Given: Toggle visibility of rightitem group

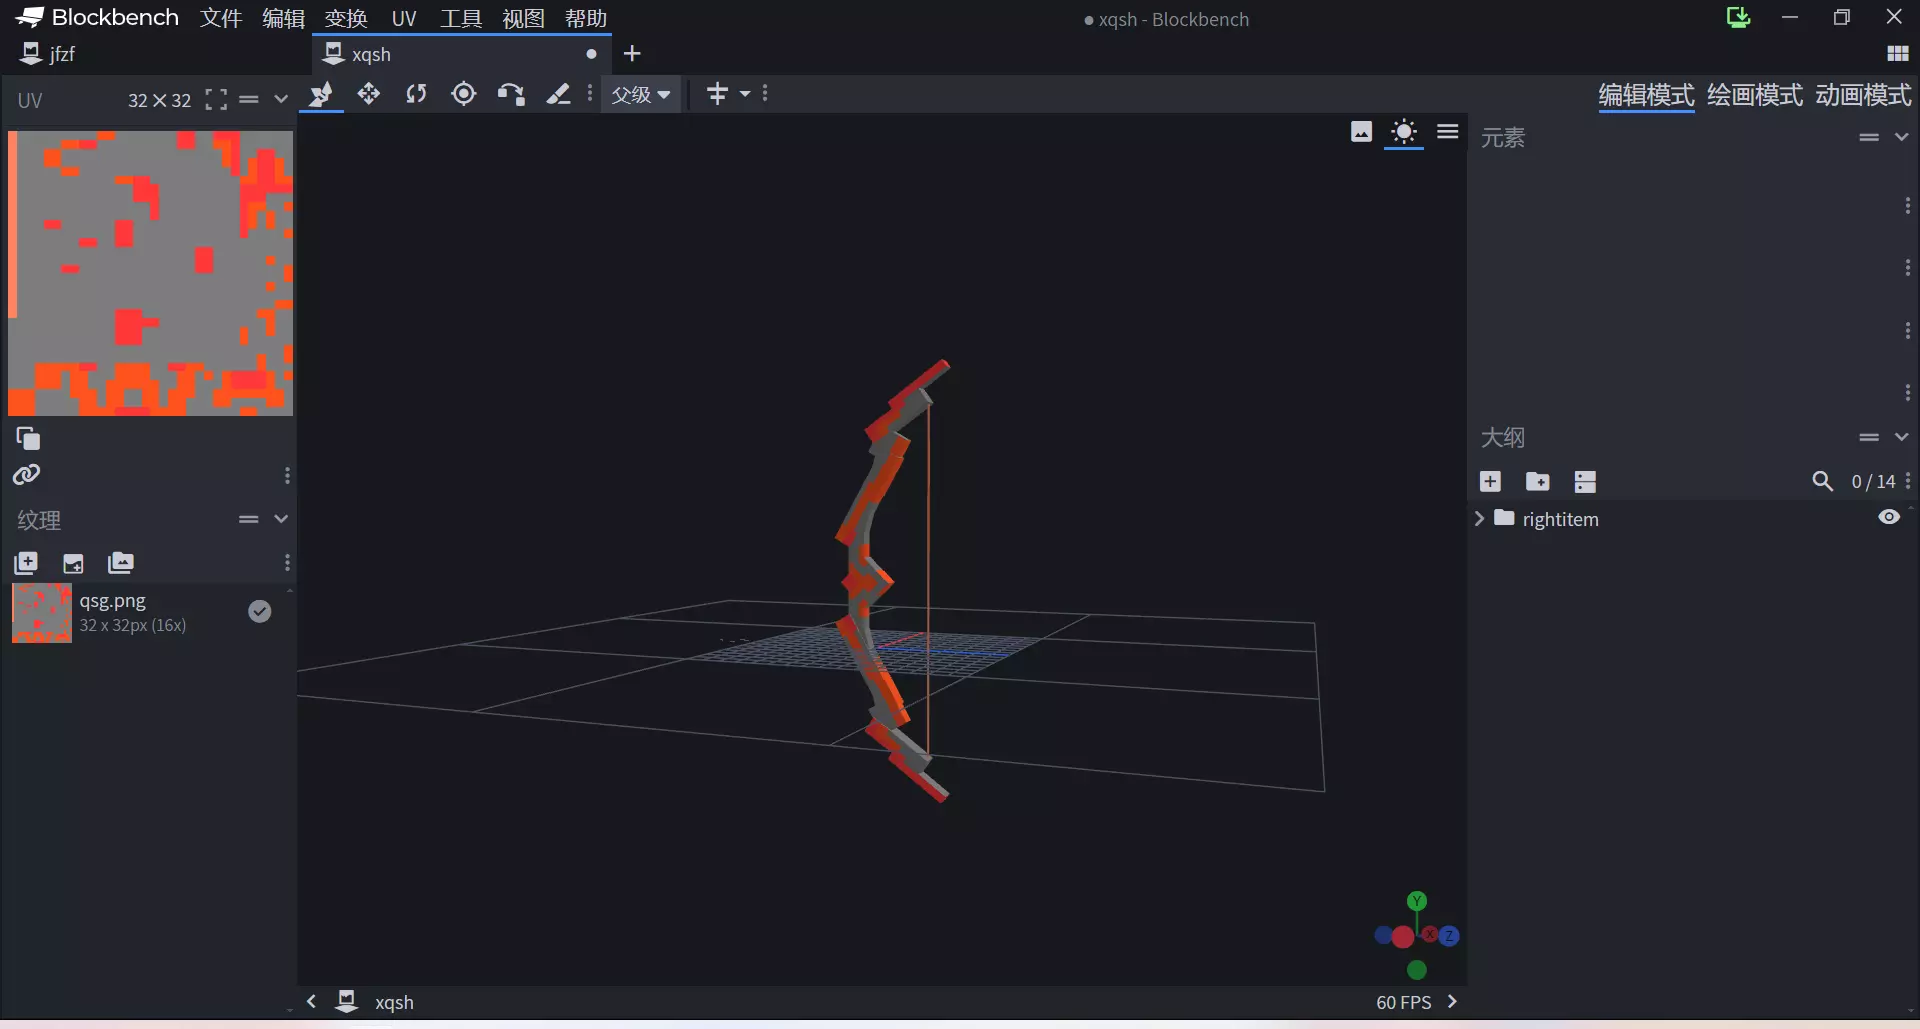Looking at the screenshot, I should [x=1889, y=517].
